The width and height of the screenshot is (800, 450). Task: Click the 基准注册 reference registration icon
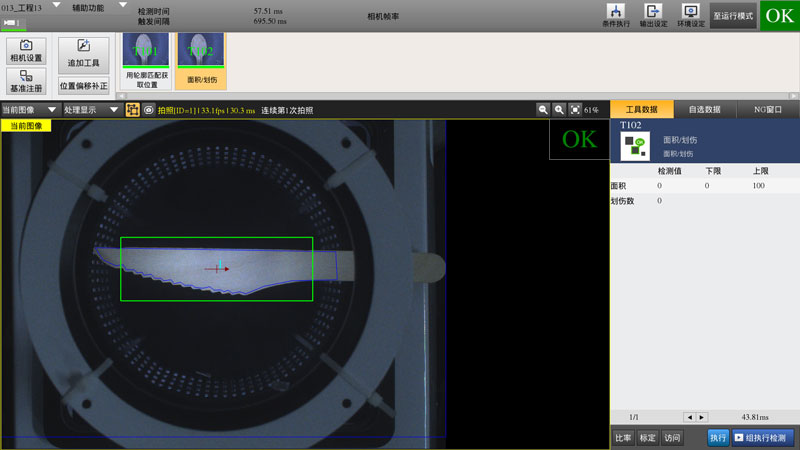pos(26,81)
